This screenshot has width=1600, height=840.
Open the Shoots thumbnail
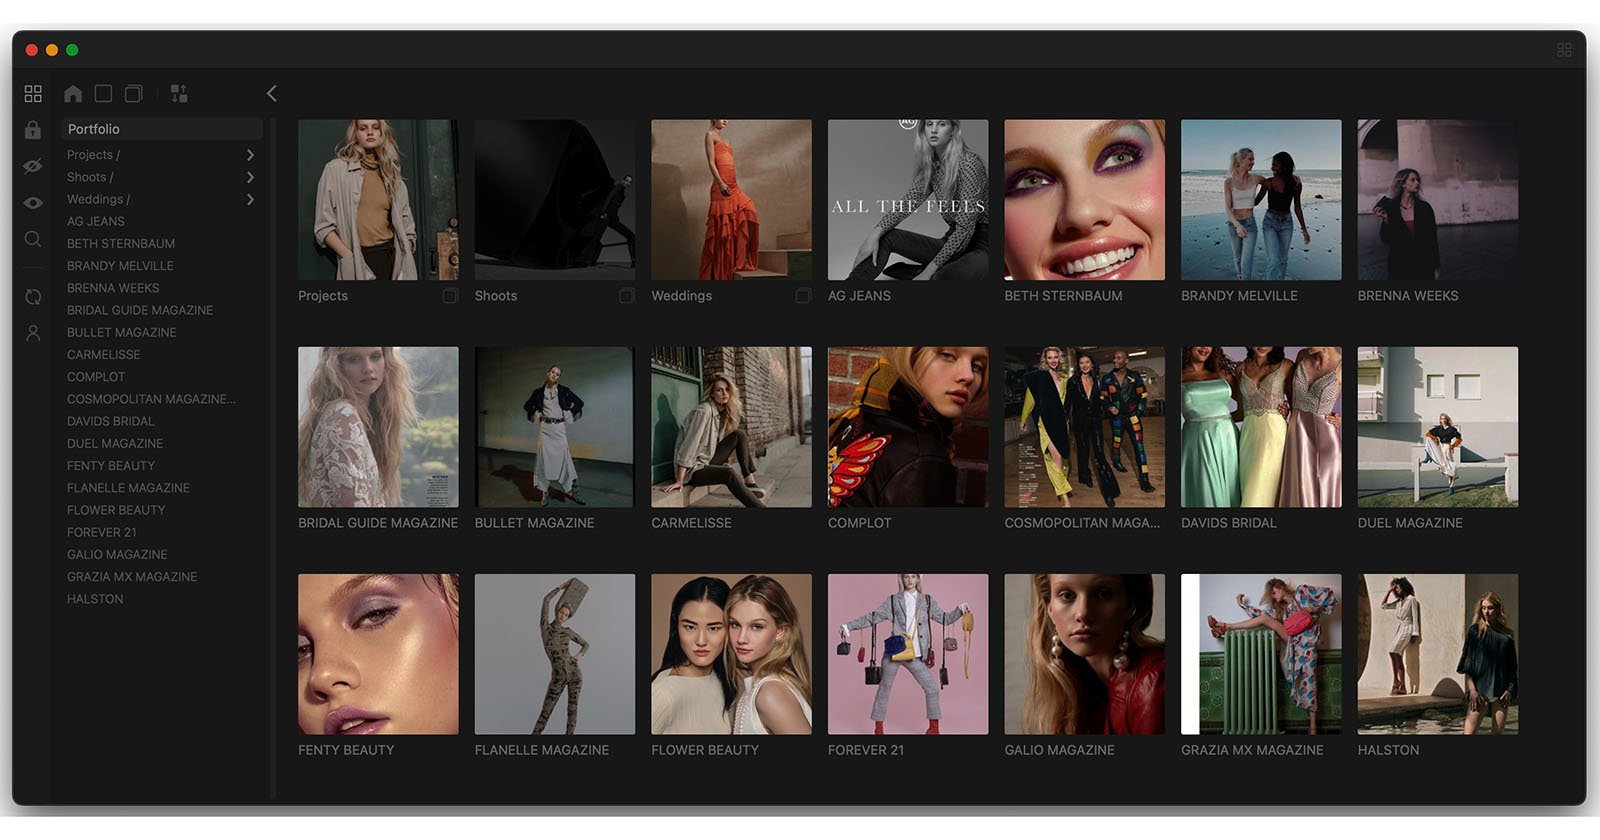(555, 200)
